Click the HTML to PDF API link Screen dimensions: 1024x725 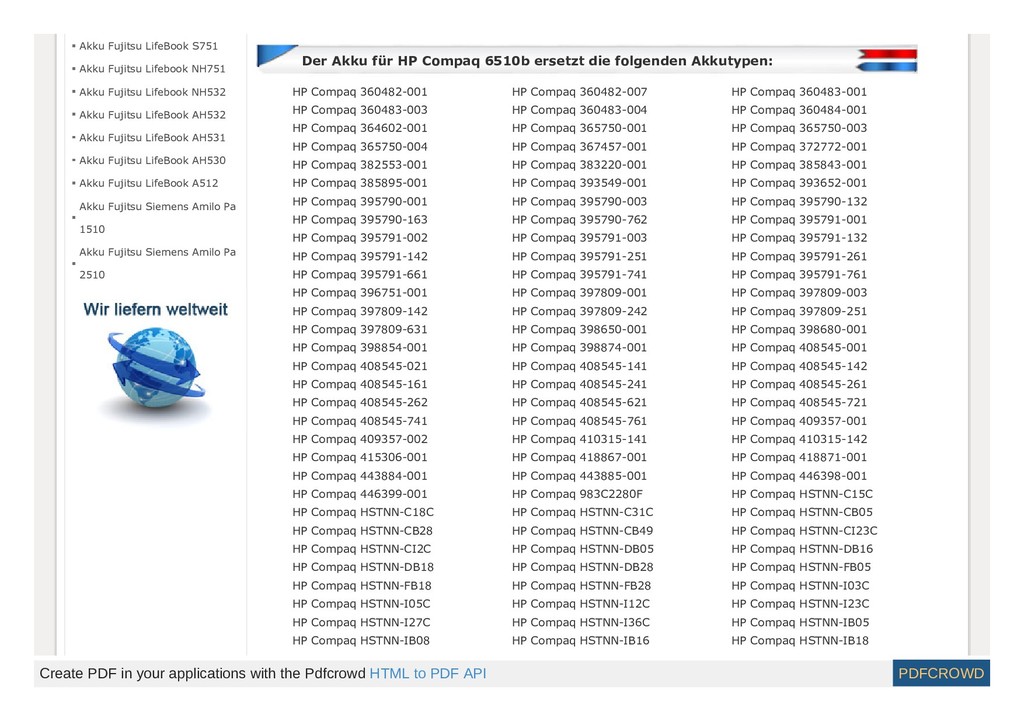pyautogui.click(x=428, y=673)
